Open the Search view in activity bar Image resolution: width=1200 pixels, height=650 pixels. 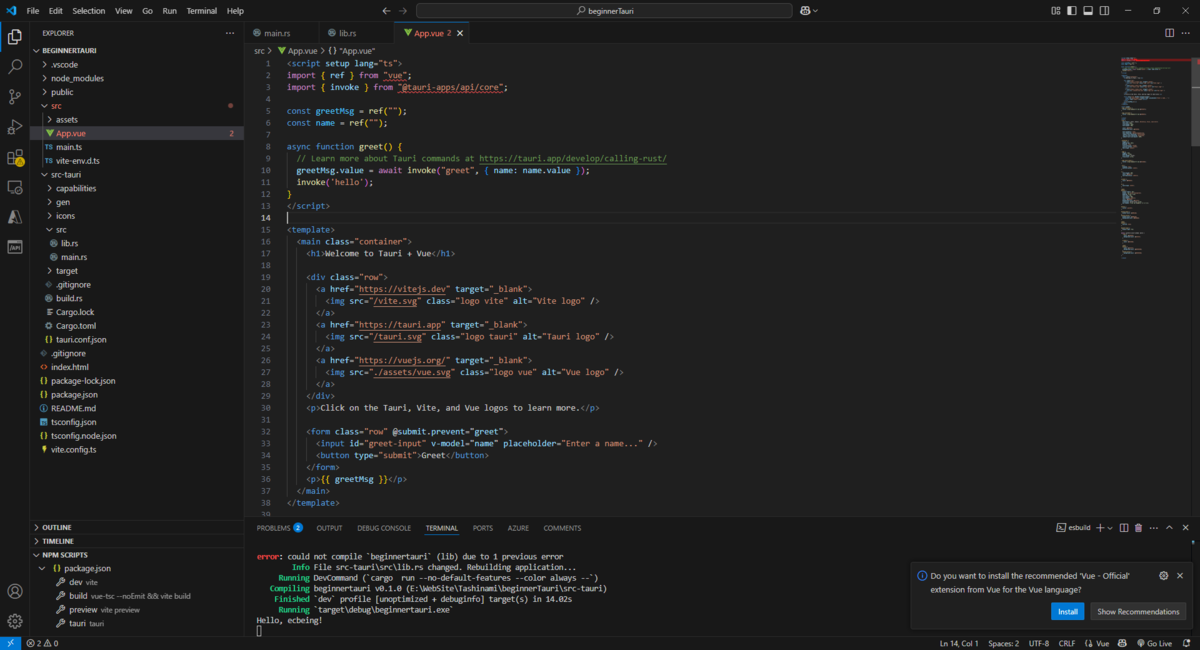pyautogui.click(x=15, y=67)
